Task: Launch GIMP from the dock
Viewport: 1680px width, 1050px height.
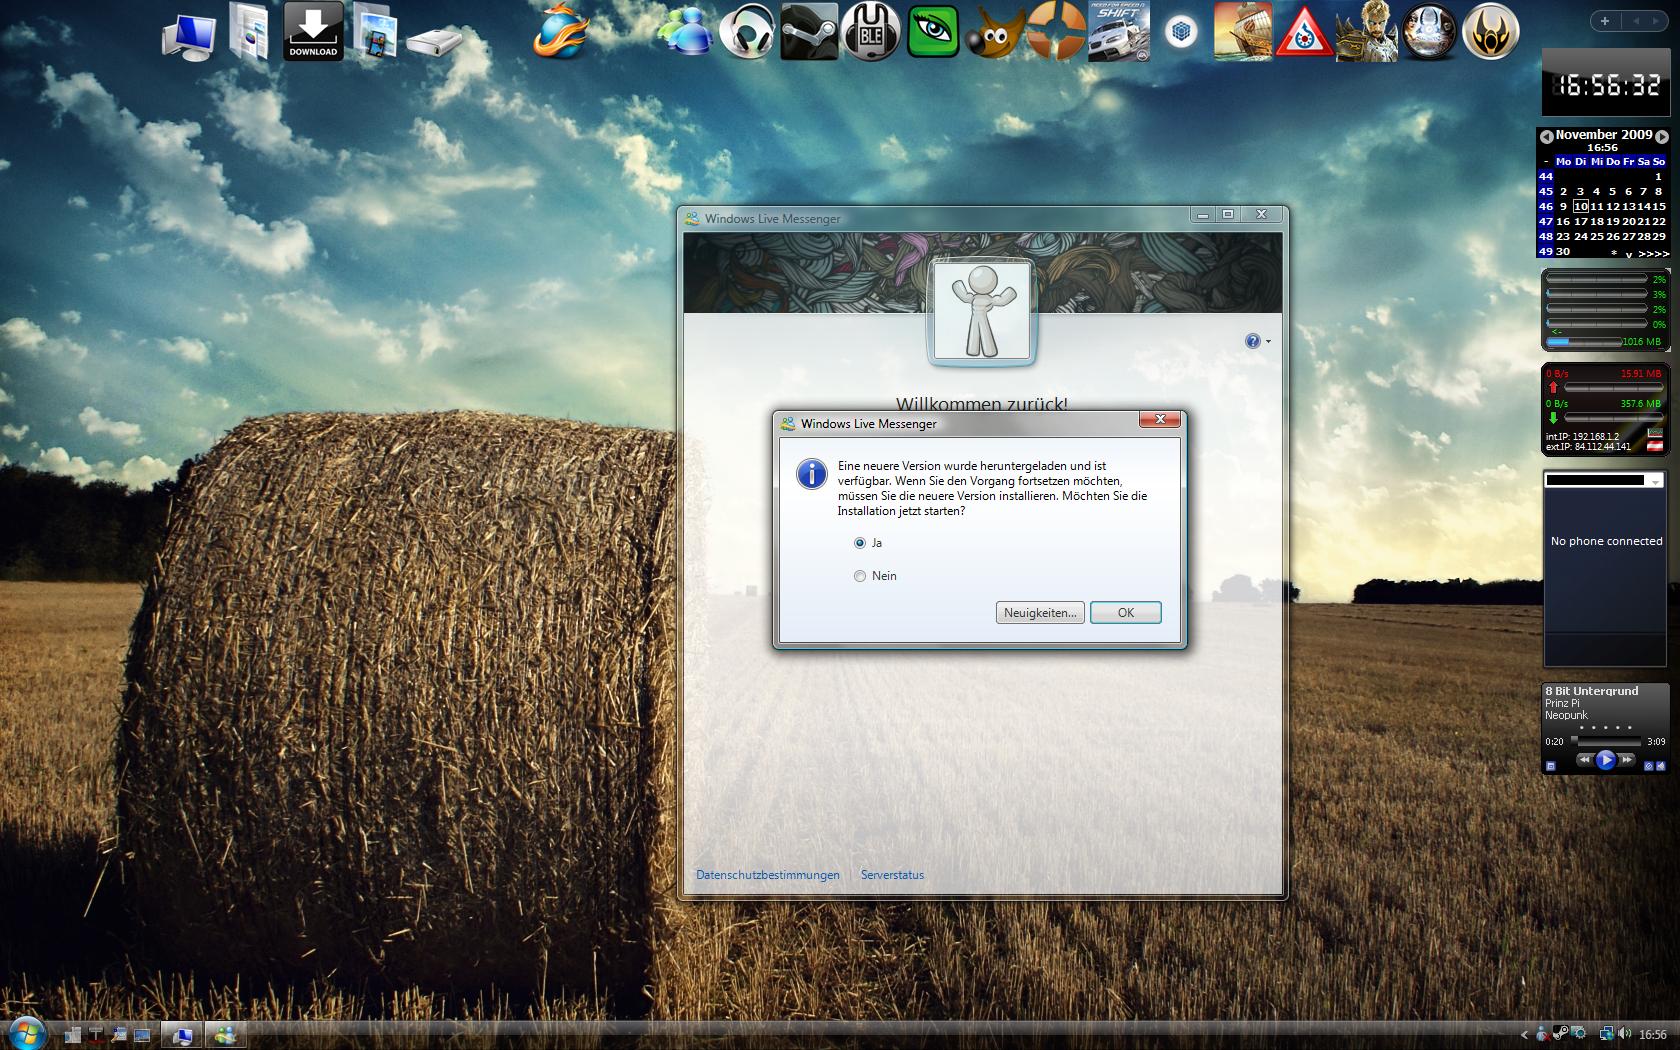Action: 993,33
